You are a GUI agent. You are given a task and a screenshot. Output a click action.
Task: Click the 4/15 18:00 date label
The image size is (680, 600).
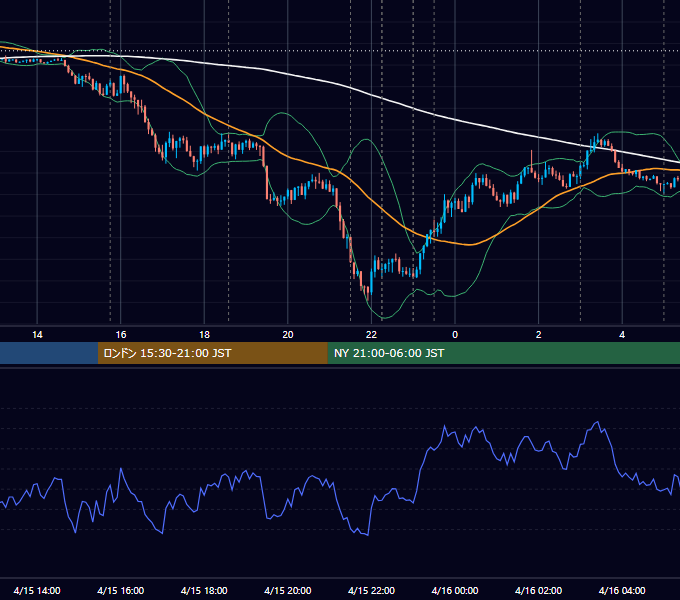[204, 590]
